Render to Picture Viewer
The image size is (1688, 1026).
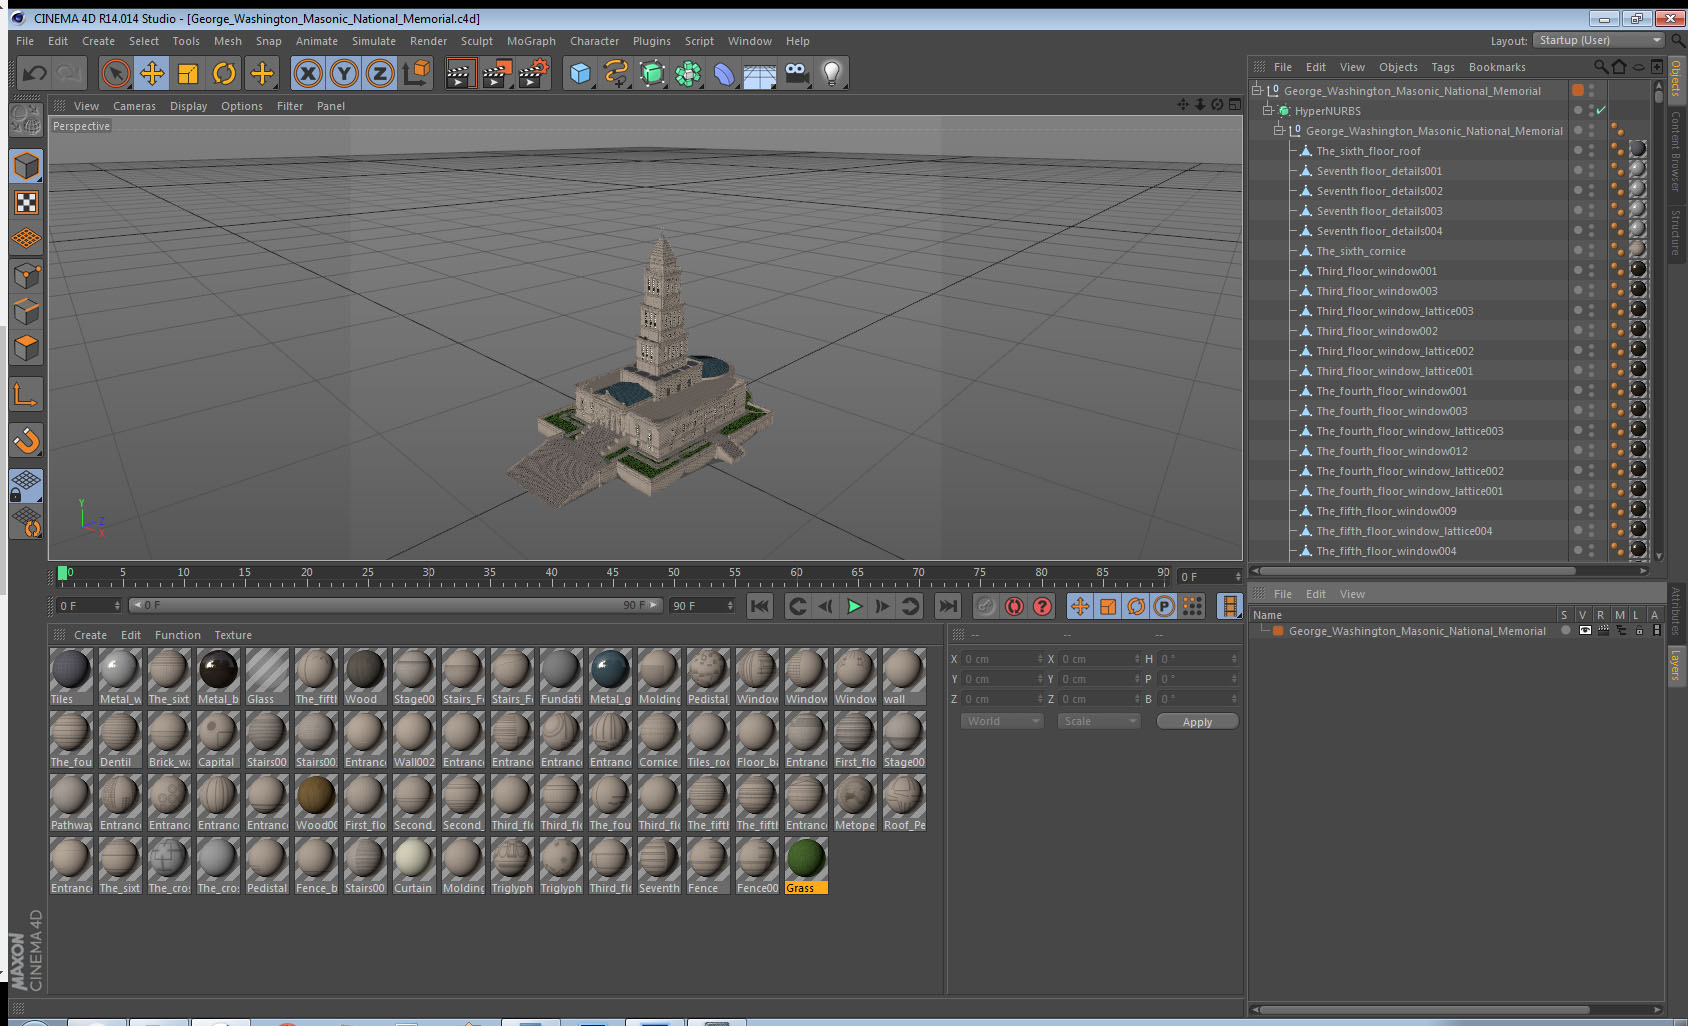(497, 73)
